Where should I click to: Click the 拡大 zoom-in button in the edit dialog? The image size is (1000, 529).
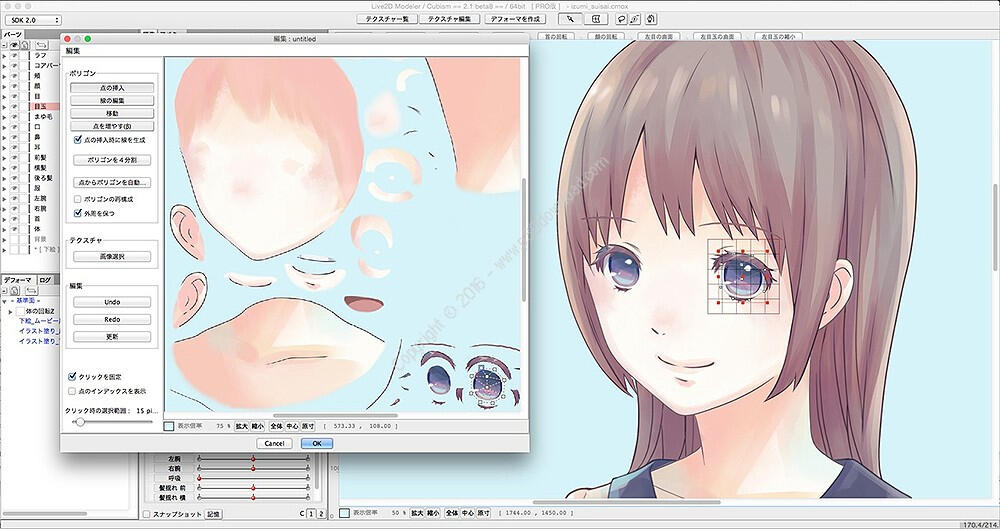pos(241,426)
